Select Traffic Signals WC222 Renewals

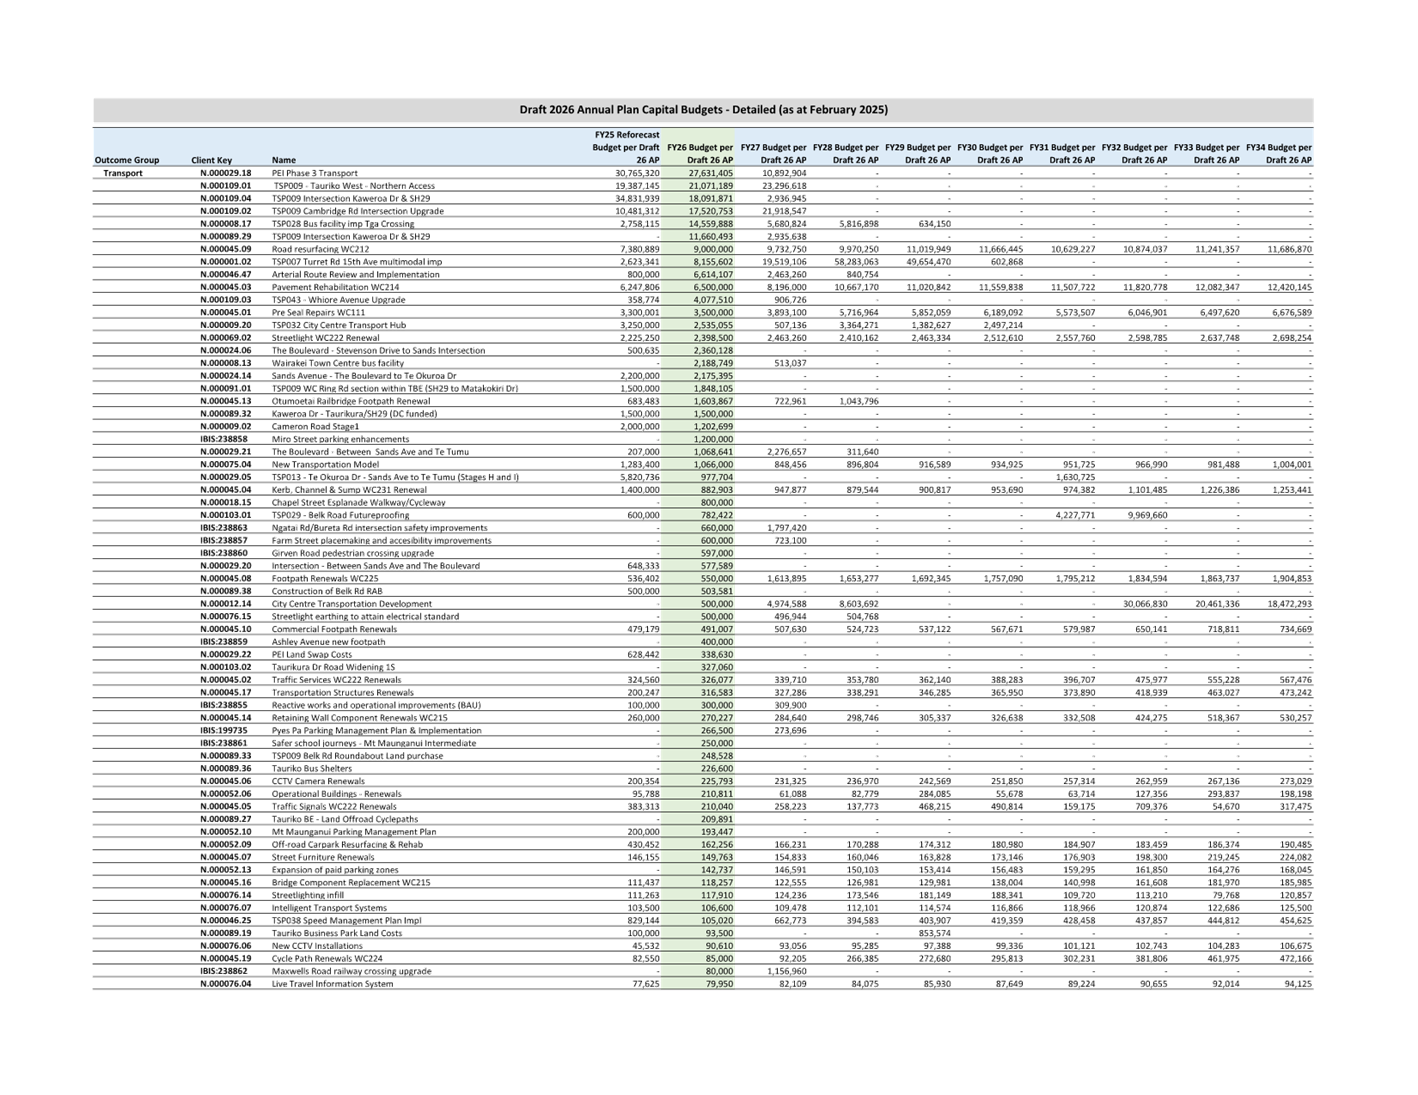[334, 806]
